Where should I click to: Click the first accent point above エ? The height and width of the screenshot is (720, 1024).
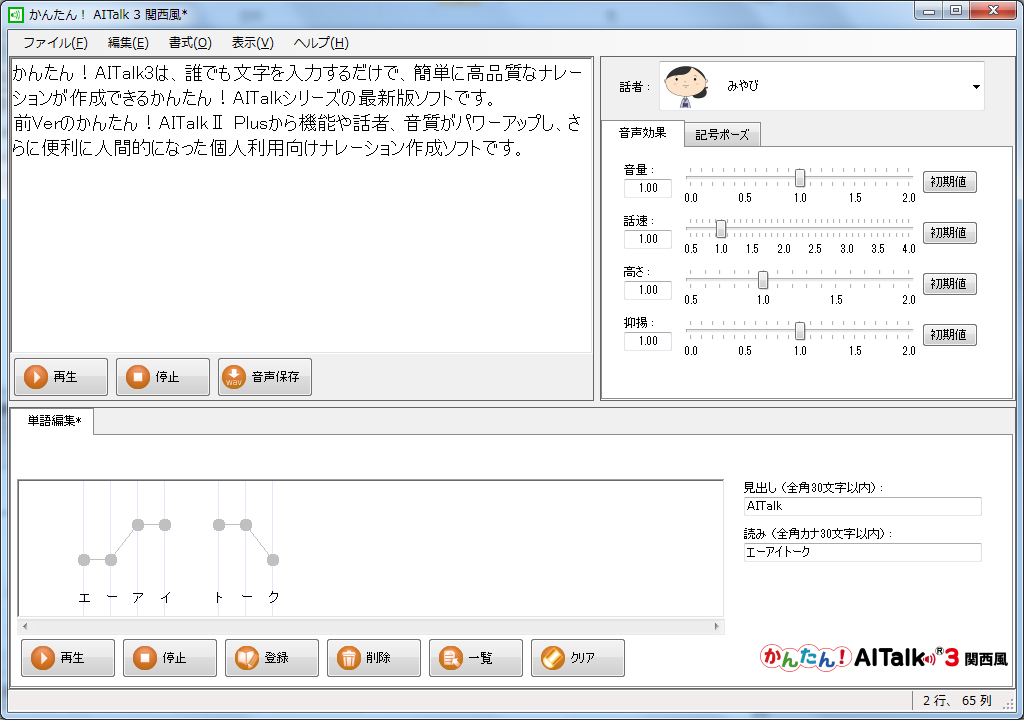coord(84,560)
